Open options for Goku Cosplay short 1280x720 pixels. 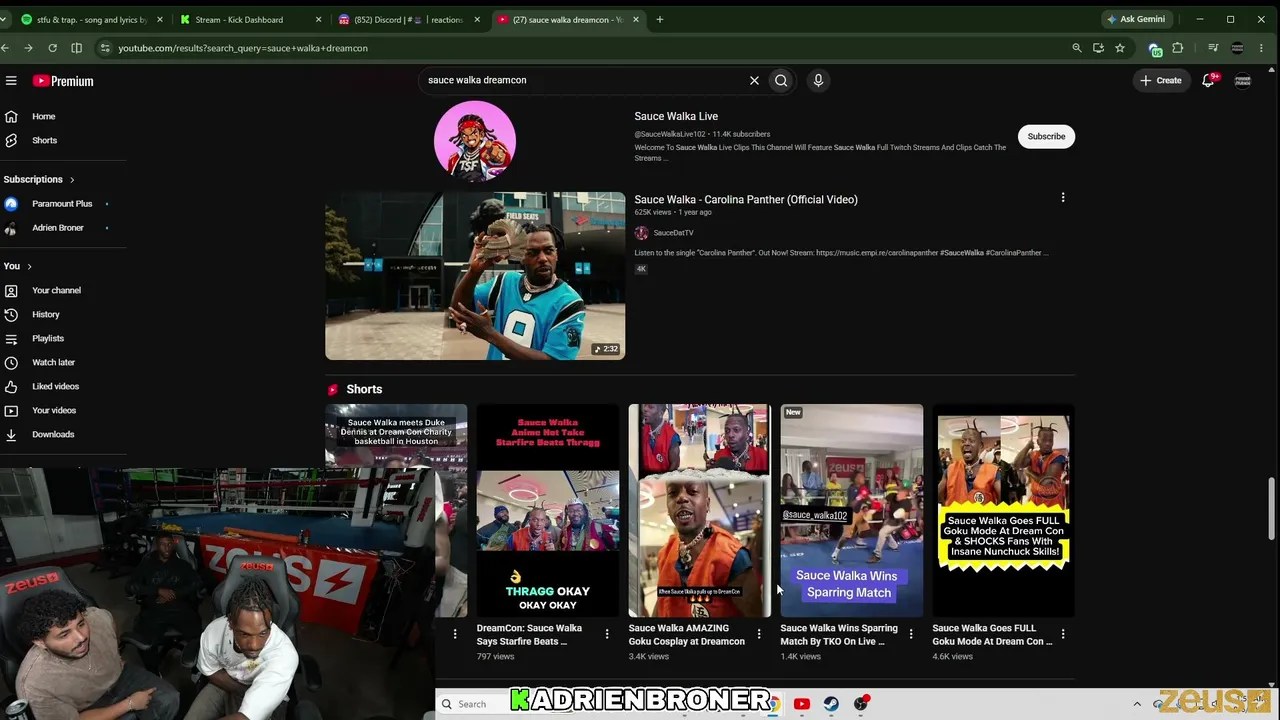(x=759, y=634)
